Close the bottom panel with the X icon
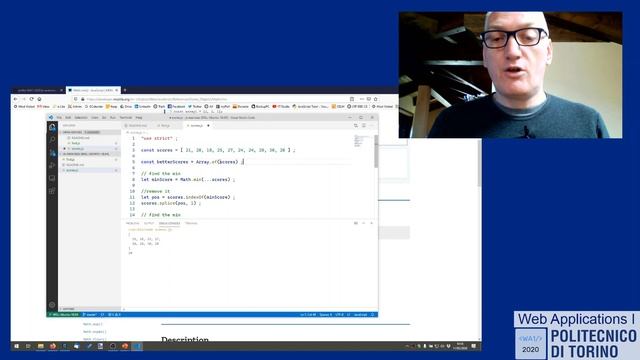This screenshot has width=640, height=360. click(x=371, y=223)
